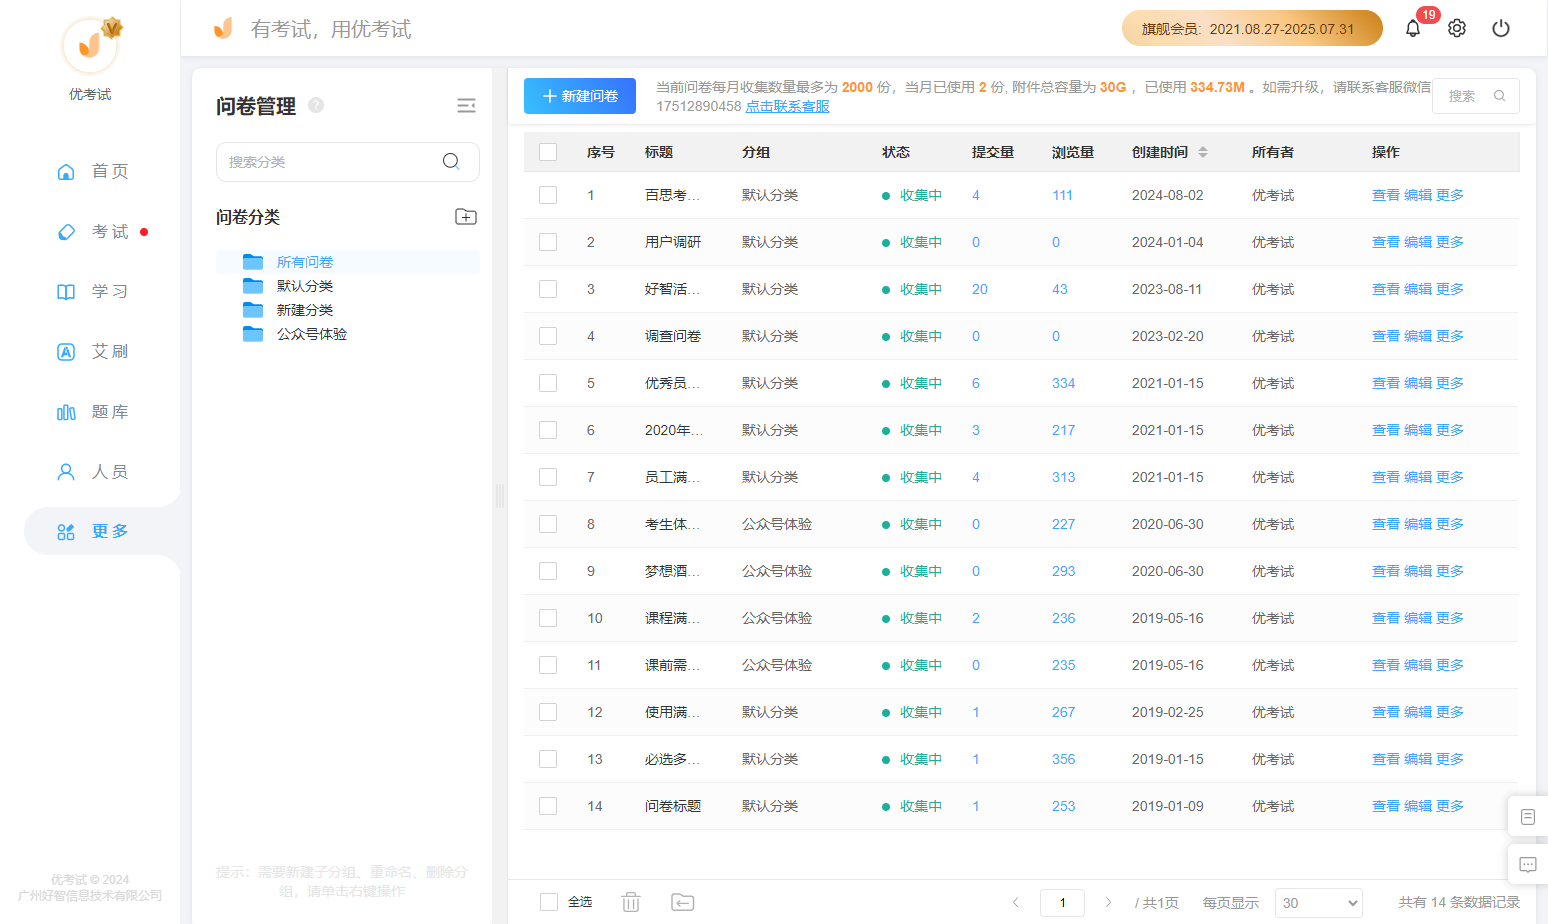The height and width of the screenshot is (924, 1548).
Task: Click the move-to-folder icon at bottom
Action: coord(682,902)
